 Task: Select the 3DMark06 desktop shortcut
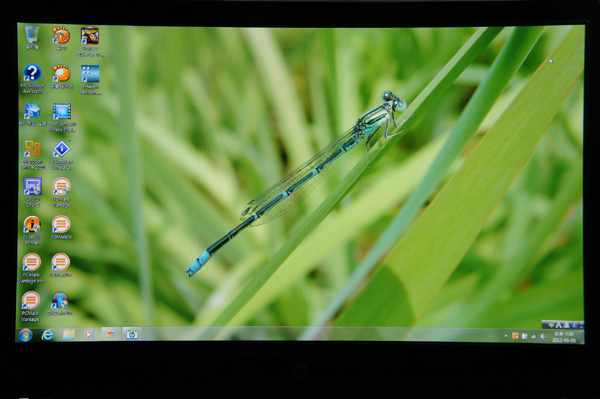coord(61,227)
